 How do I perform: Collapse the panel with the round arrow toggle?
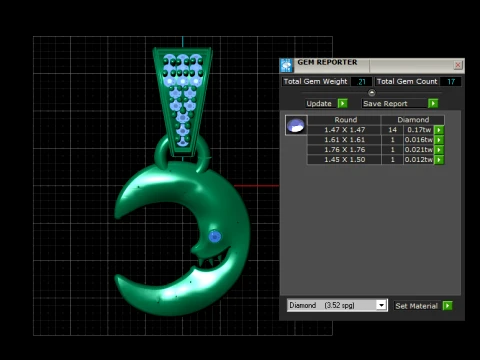pyautogui.click(x=372, y=93)
